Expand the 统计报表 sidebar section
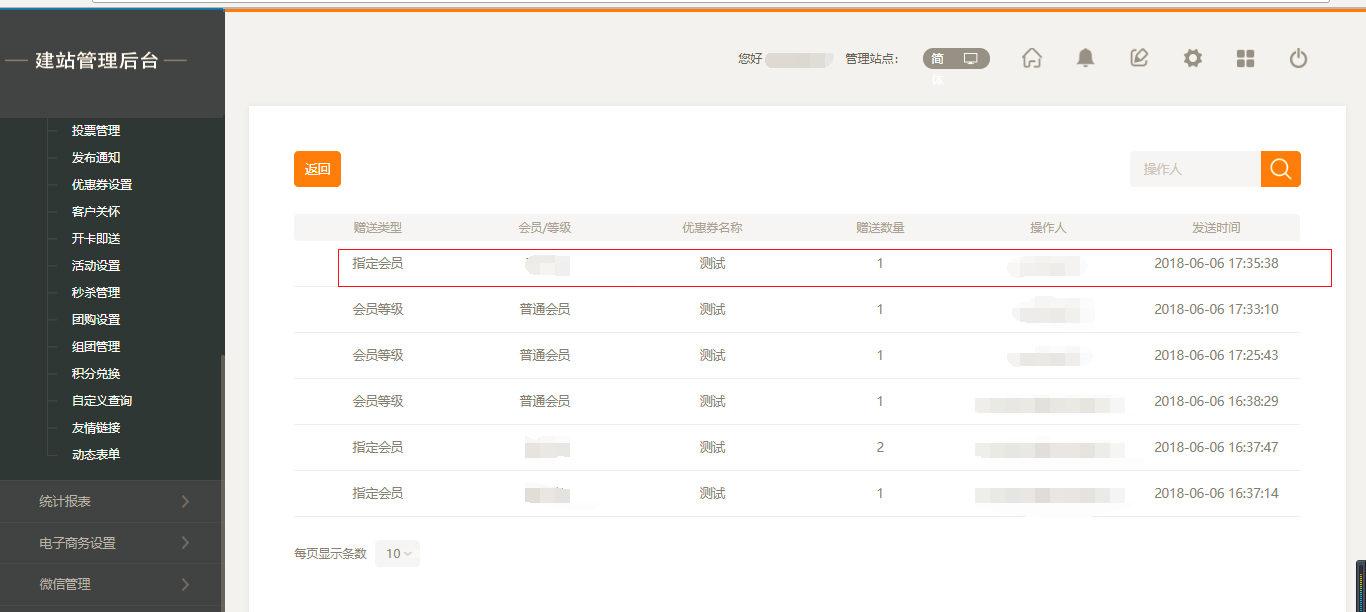The image size is (1366, 612). pyautogui.click(x=111, y=501)
